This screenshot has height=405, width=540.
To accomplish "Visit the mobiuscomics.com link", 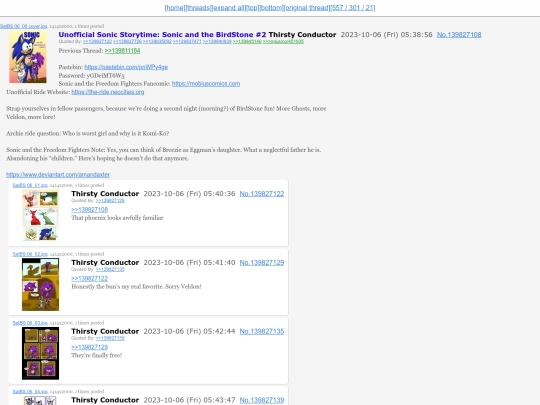I will 206,84.
